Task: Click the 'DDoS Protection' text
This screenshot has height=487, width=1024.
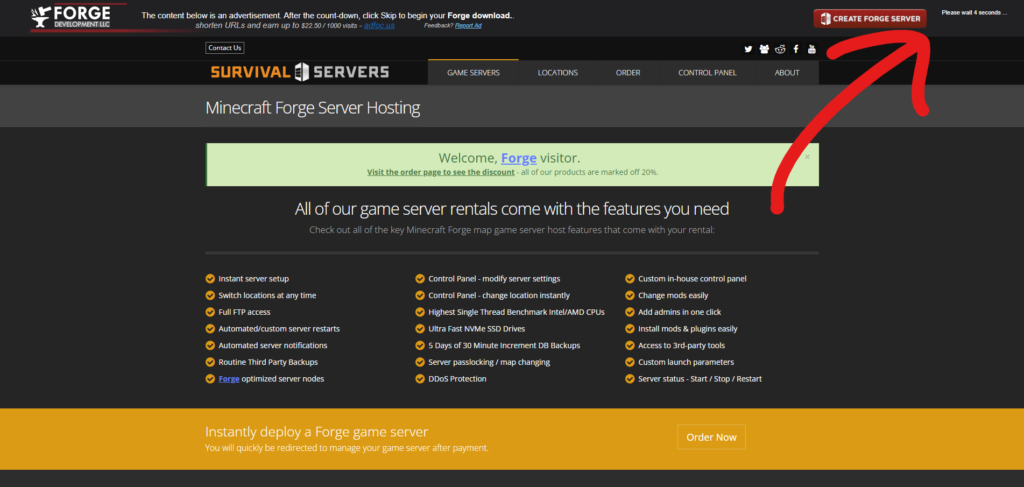Action: tap(457, 379)
